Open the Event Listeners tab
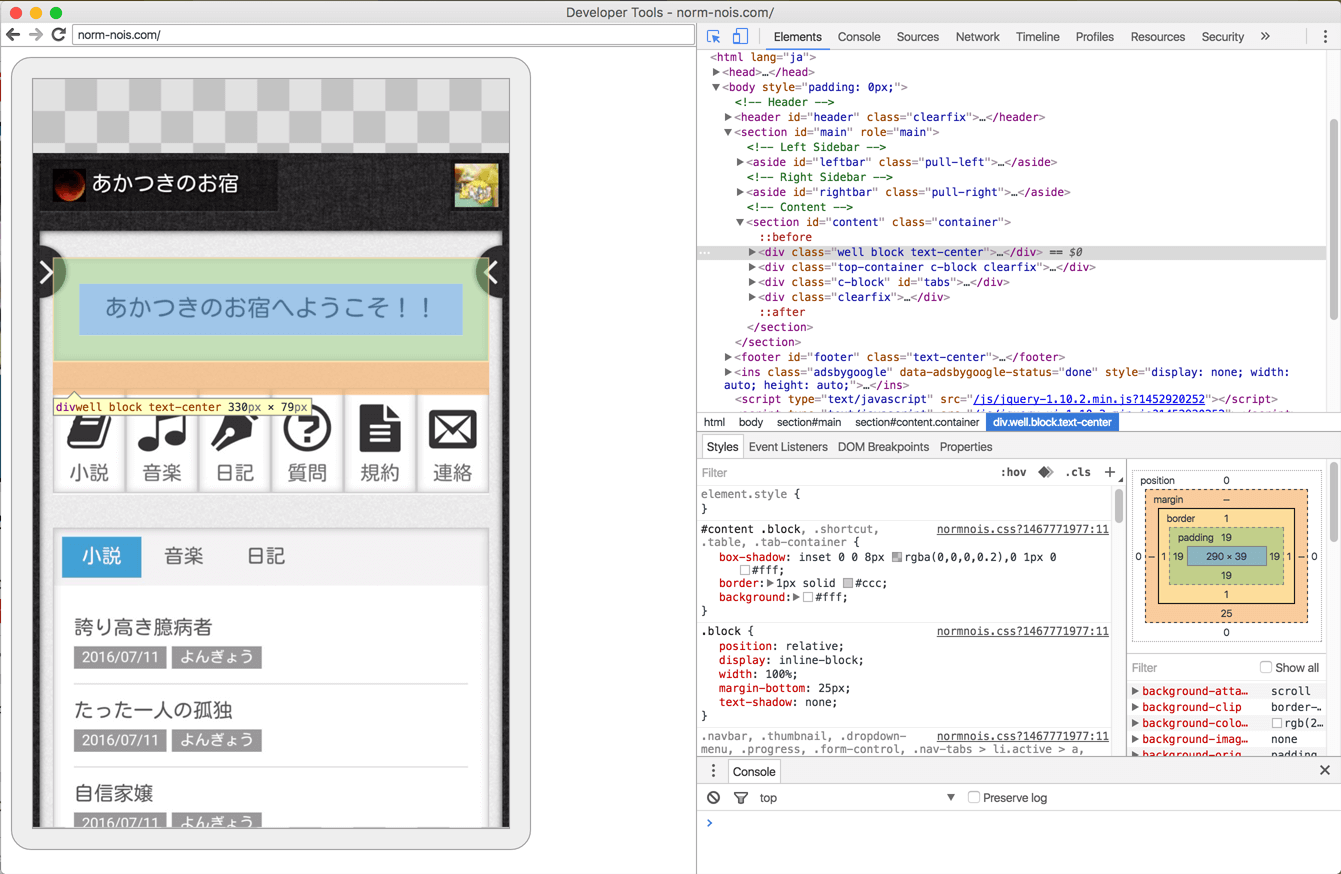The width and height of the screenshot is (1341, 874). coord(788,447)
